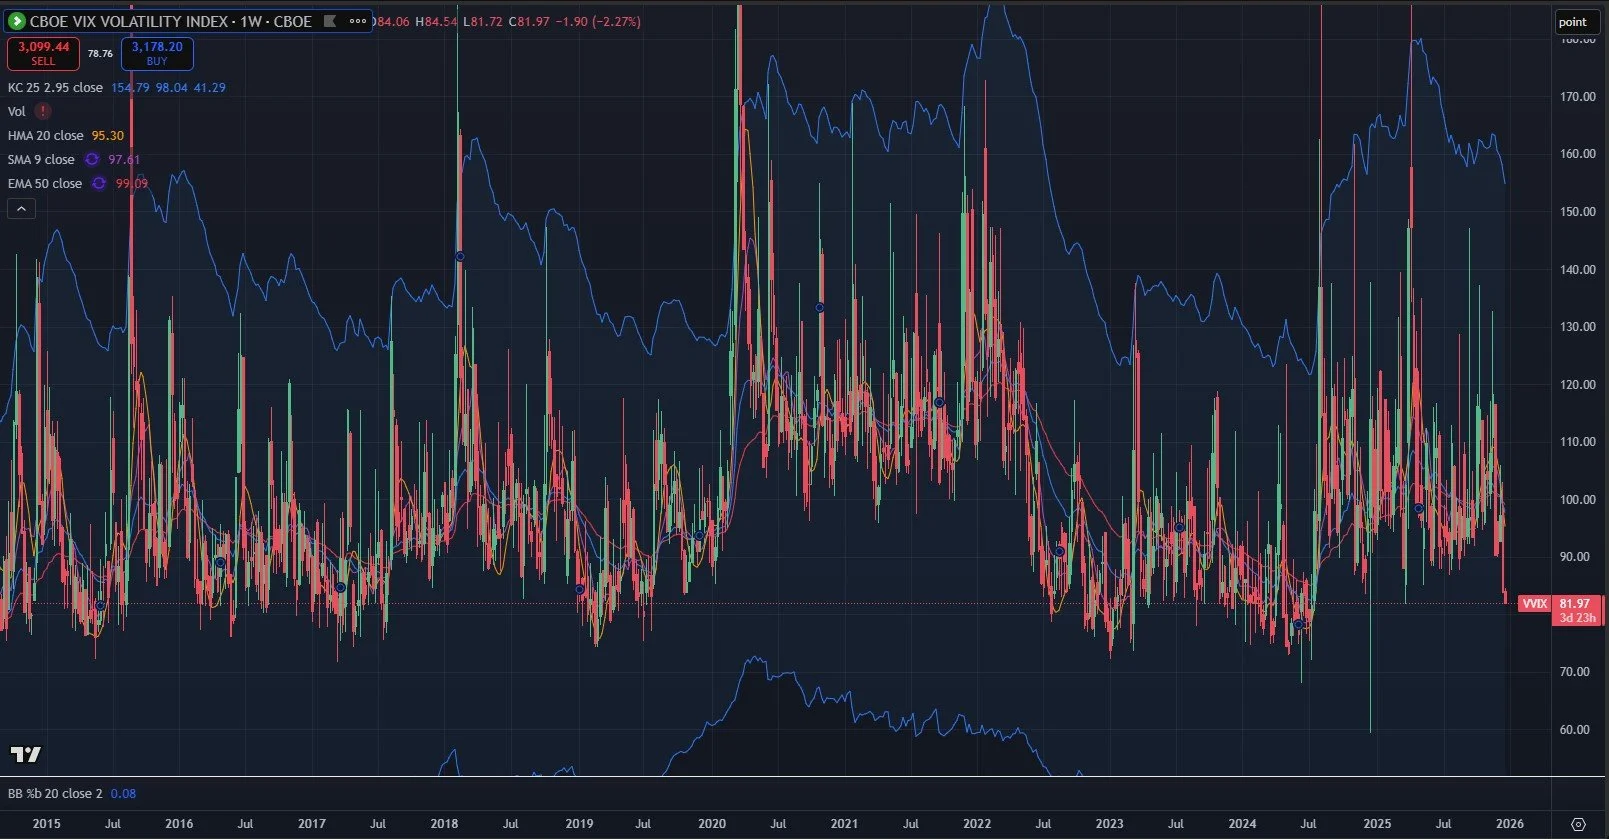Click the green symbol logo beside CBOE VIX title
The width and height of the screenshot is (1609, 839).
(16, 21)
